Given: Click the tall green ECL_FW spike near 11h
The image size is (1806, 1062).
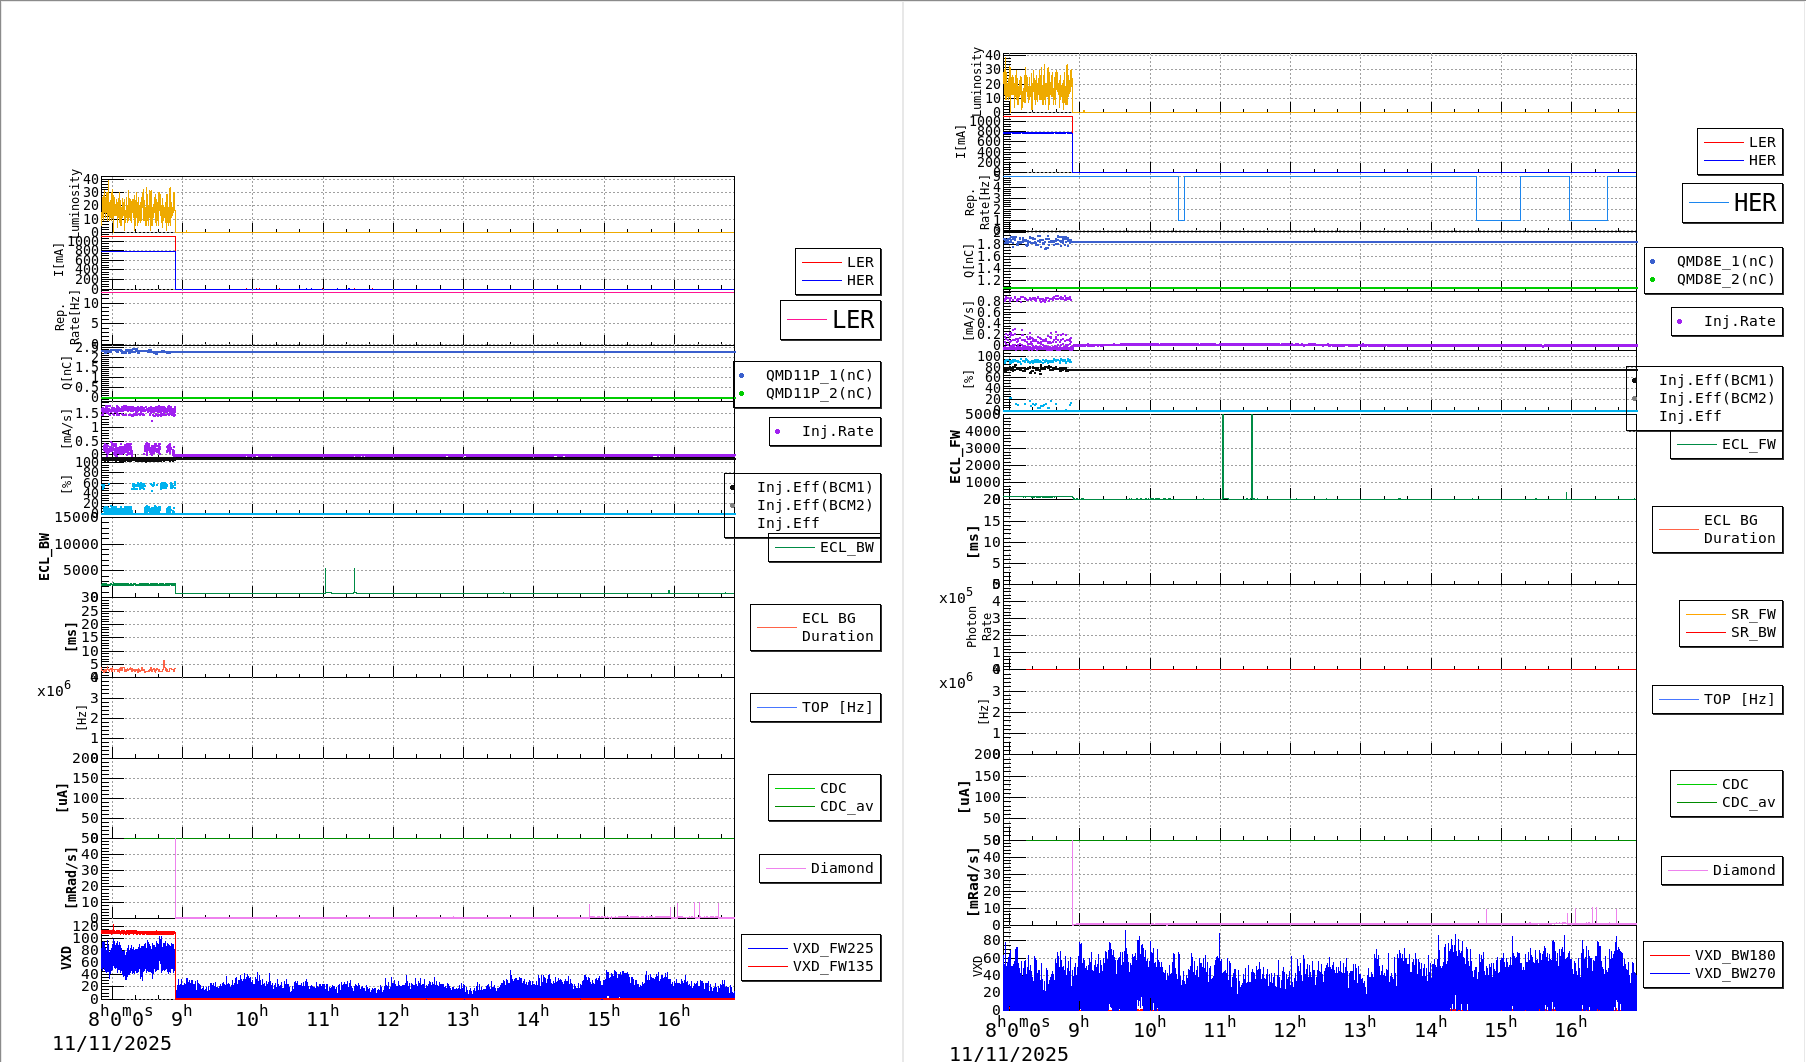Looking at the screenshot, I should [1223, 450].
